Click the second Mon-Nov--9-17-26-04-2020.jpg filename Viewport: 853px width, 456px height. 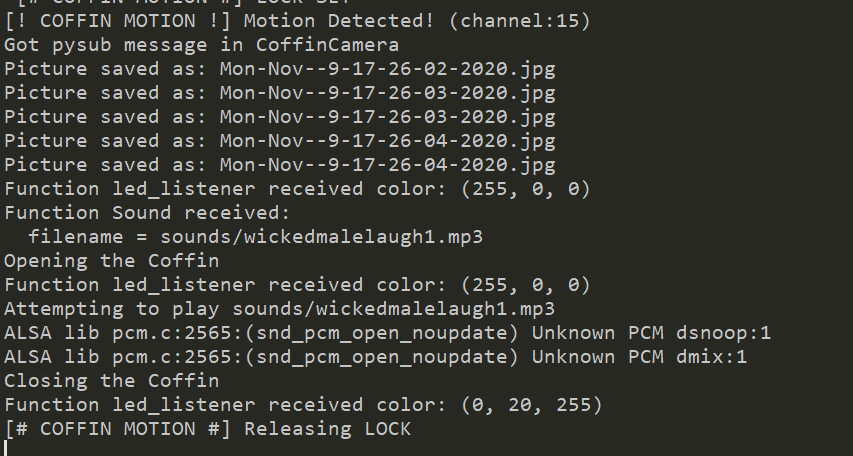point(387,164)
